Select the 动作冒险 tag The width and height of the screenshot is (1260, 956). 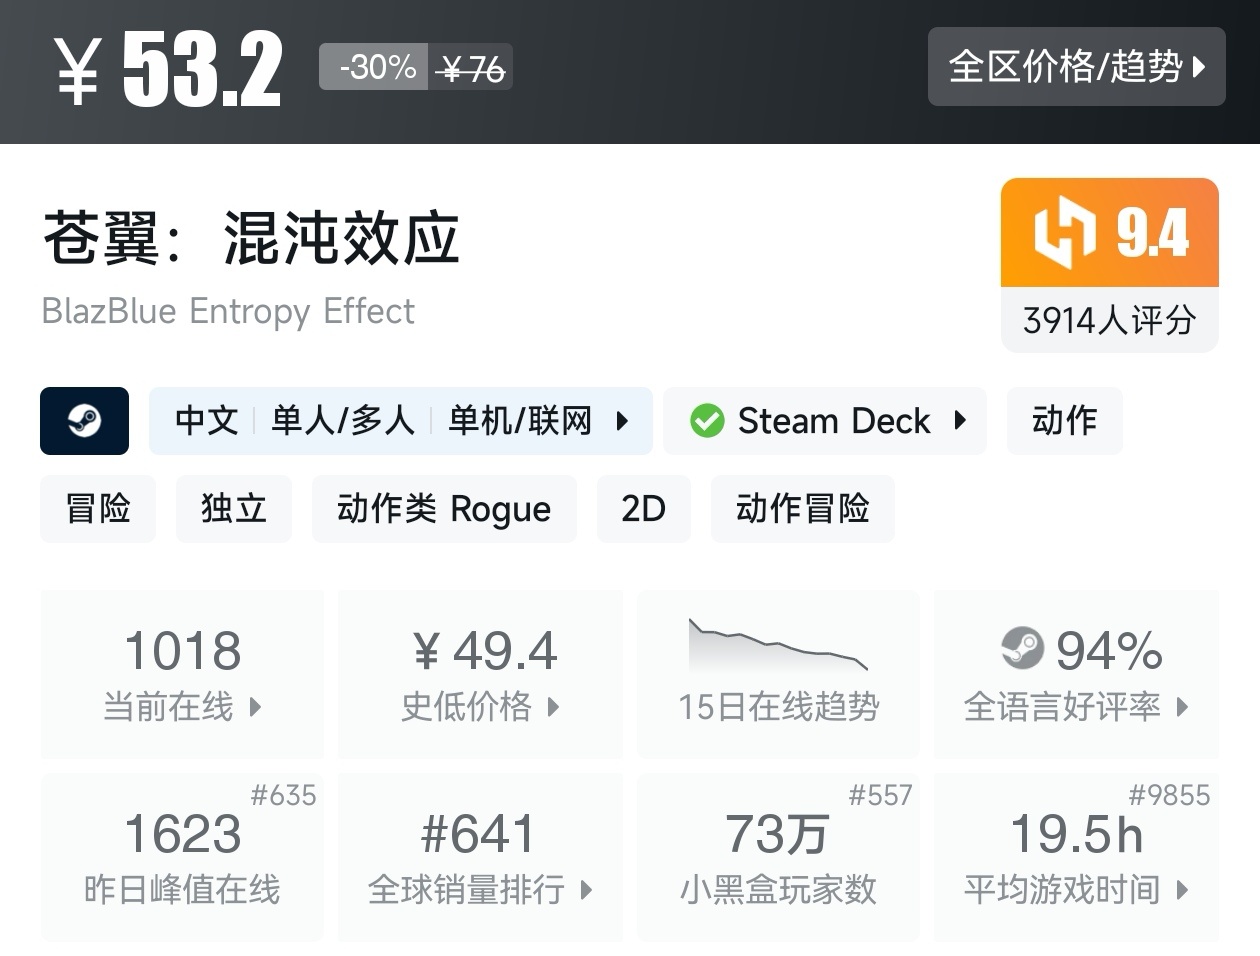(802, 509)
